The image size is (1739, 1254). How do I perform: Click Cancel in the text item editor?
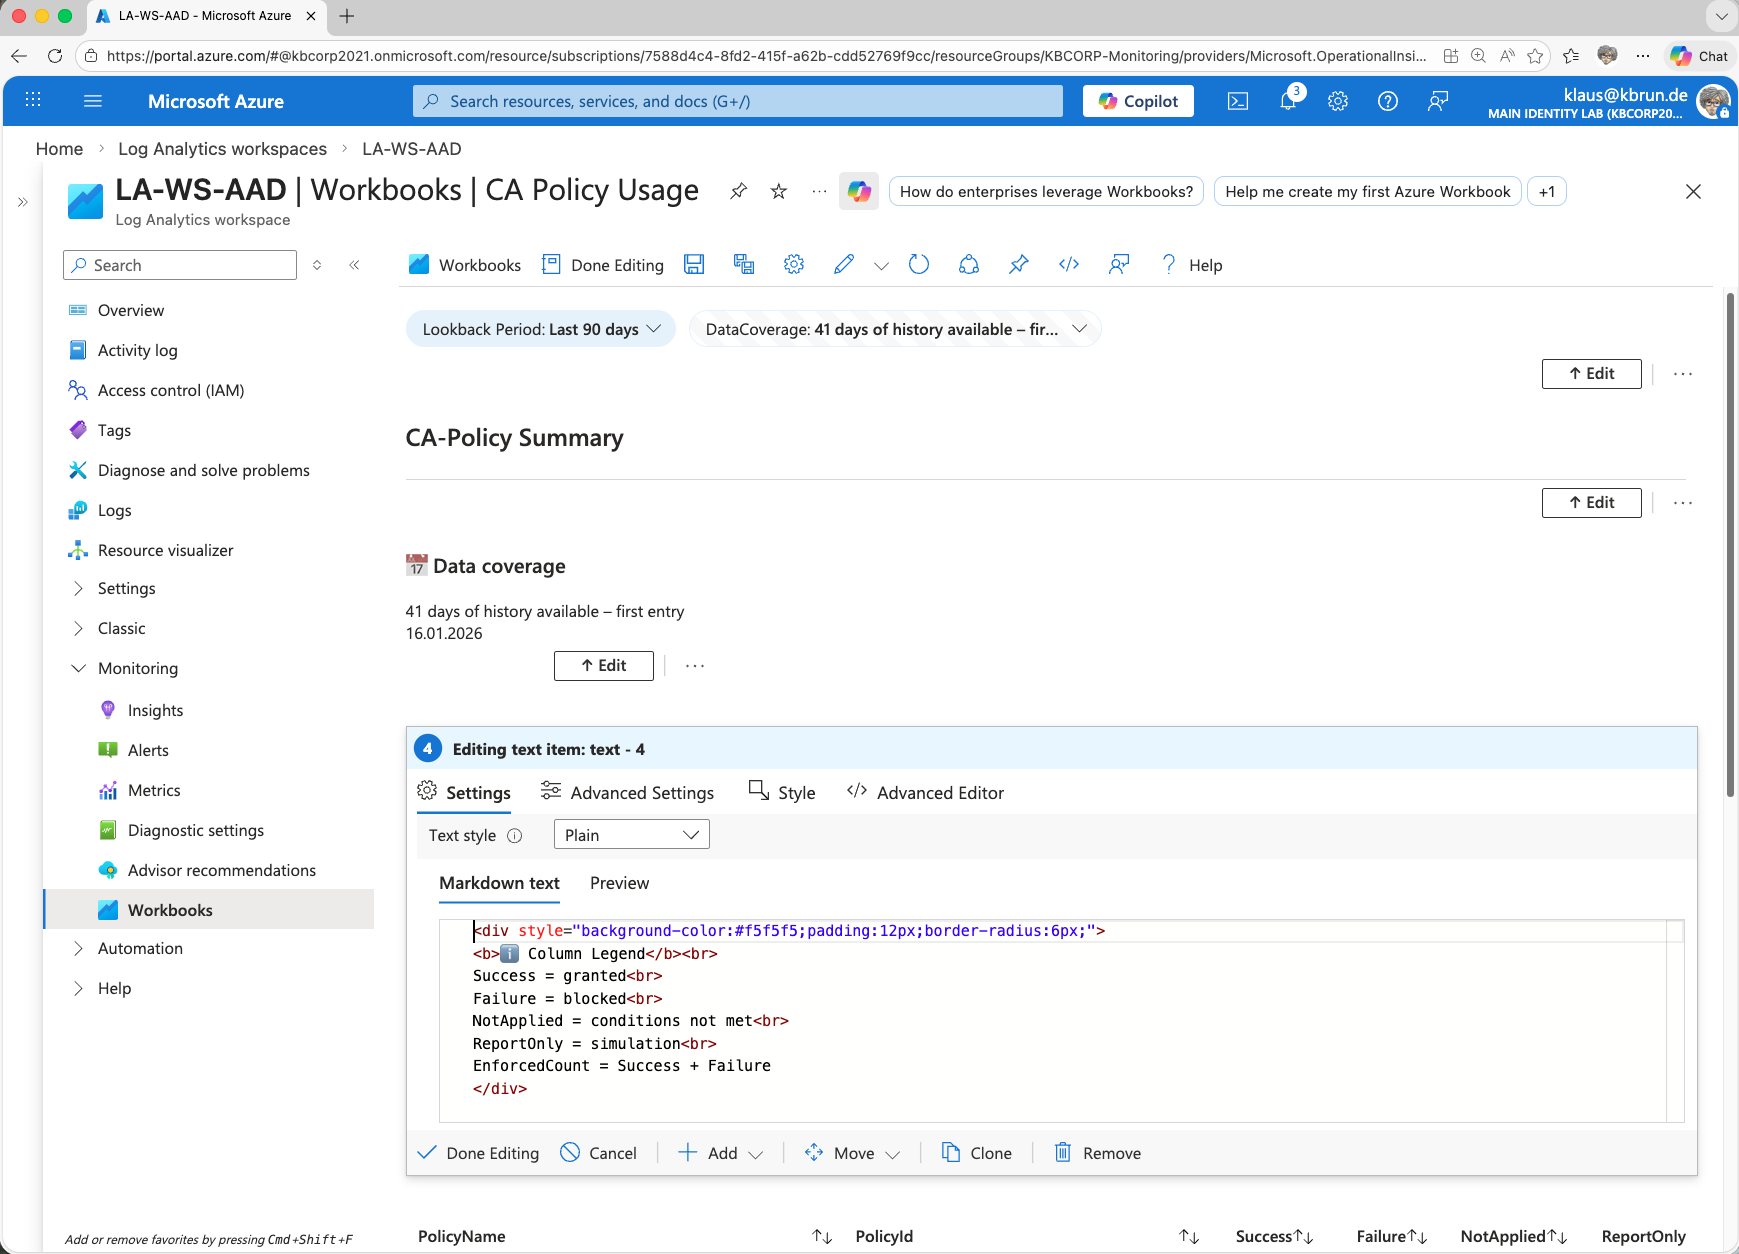coord(599,1153)
